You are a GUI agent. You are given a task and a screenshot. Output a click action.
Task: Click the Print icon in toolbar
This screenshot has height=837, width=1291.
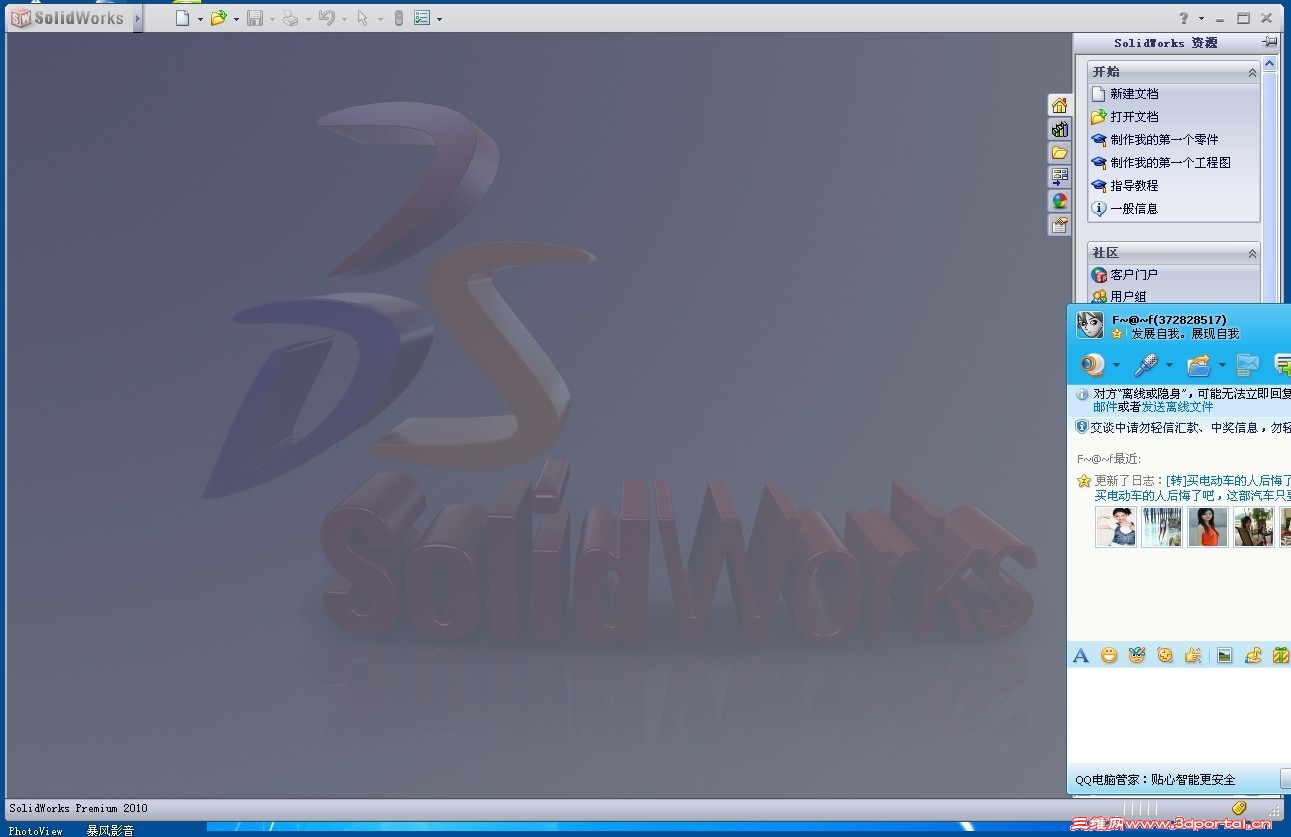[x=290, y=18]
